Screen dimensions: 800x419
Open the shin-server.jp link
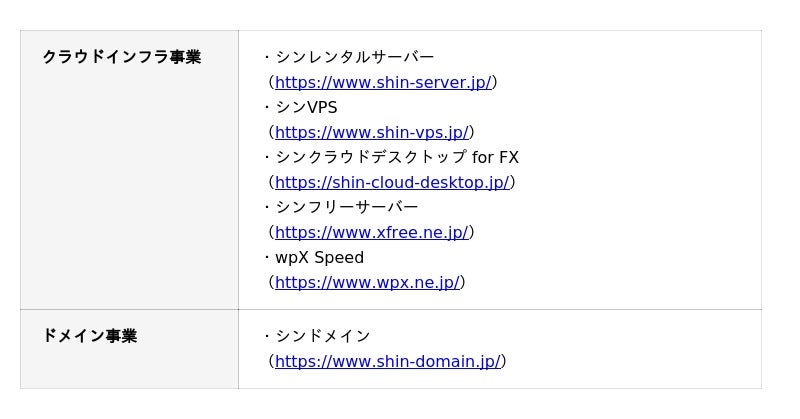click(383, 82)
